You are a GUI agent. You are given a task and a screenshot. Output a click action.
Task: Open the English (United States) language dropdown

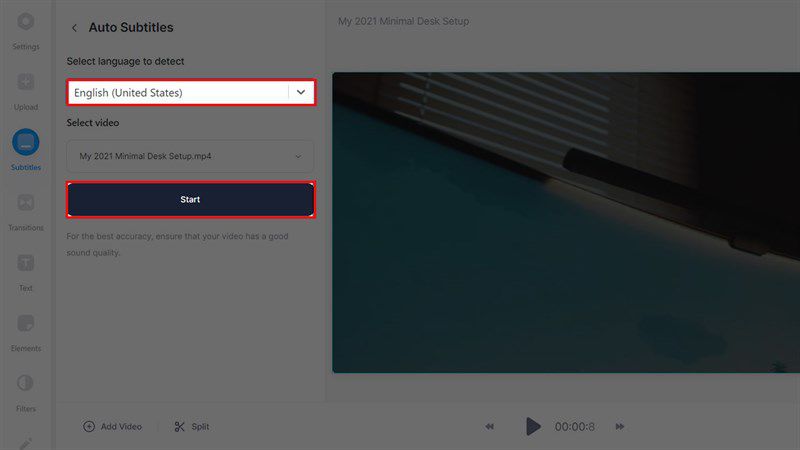point(191,92)
